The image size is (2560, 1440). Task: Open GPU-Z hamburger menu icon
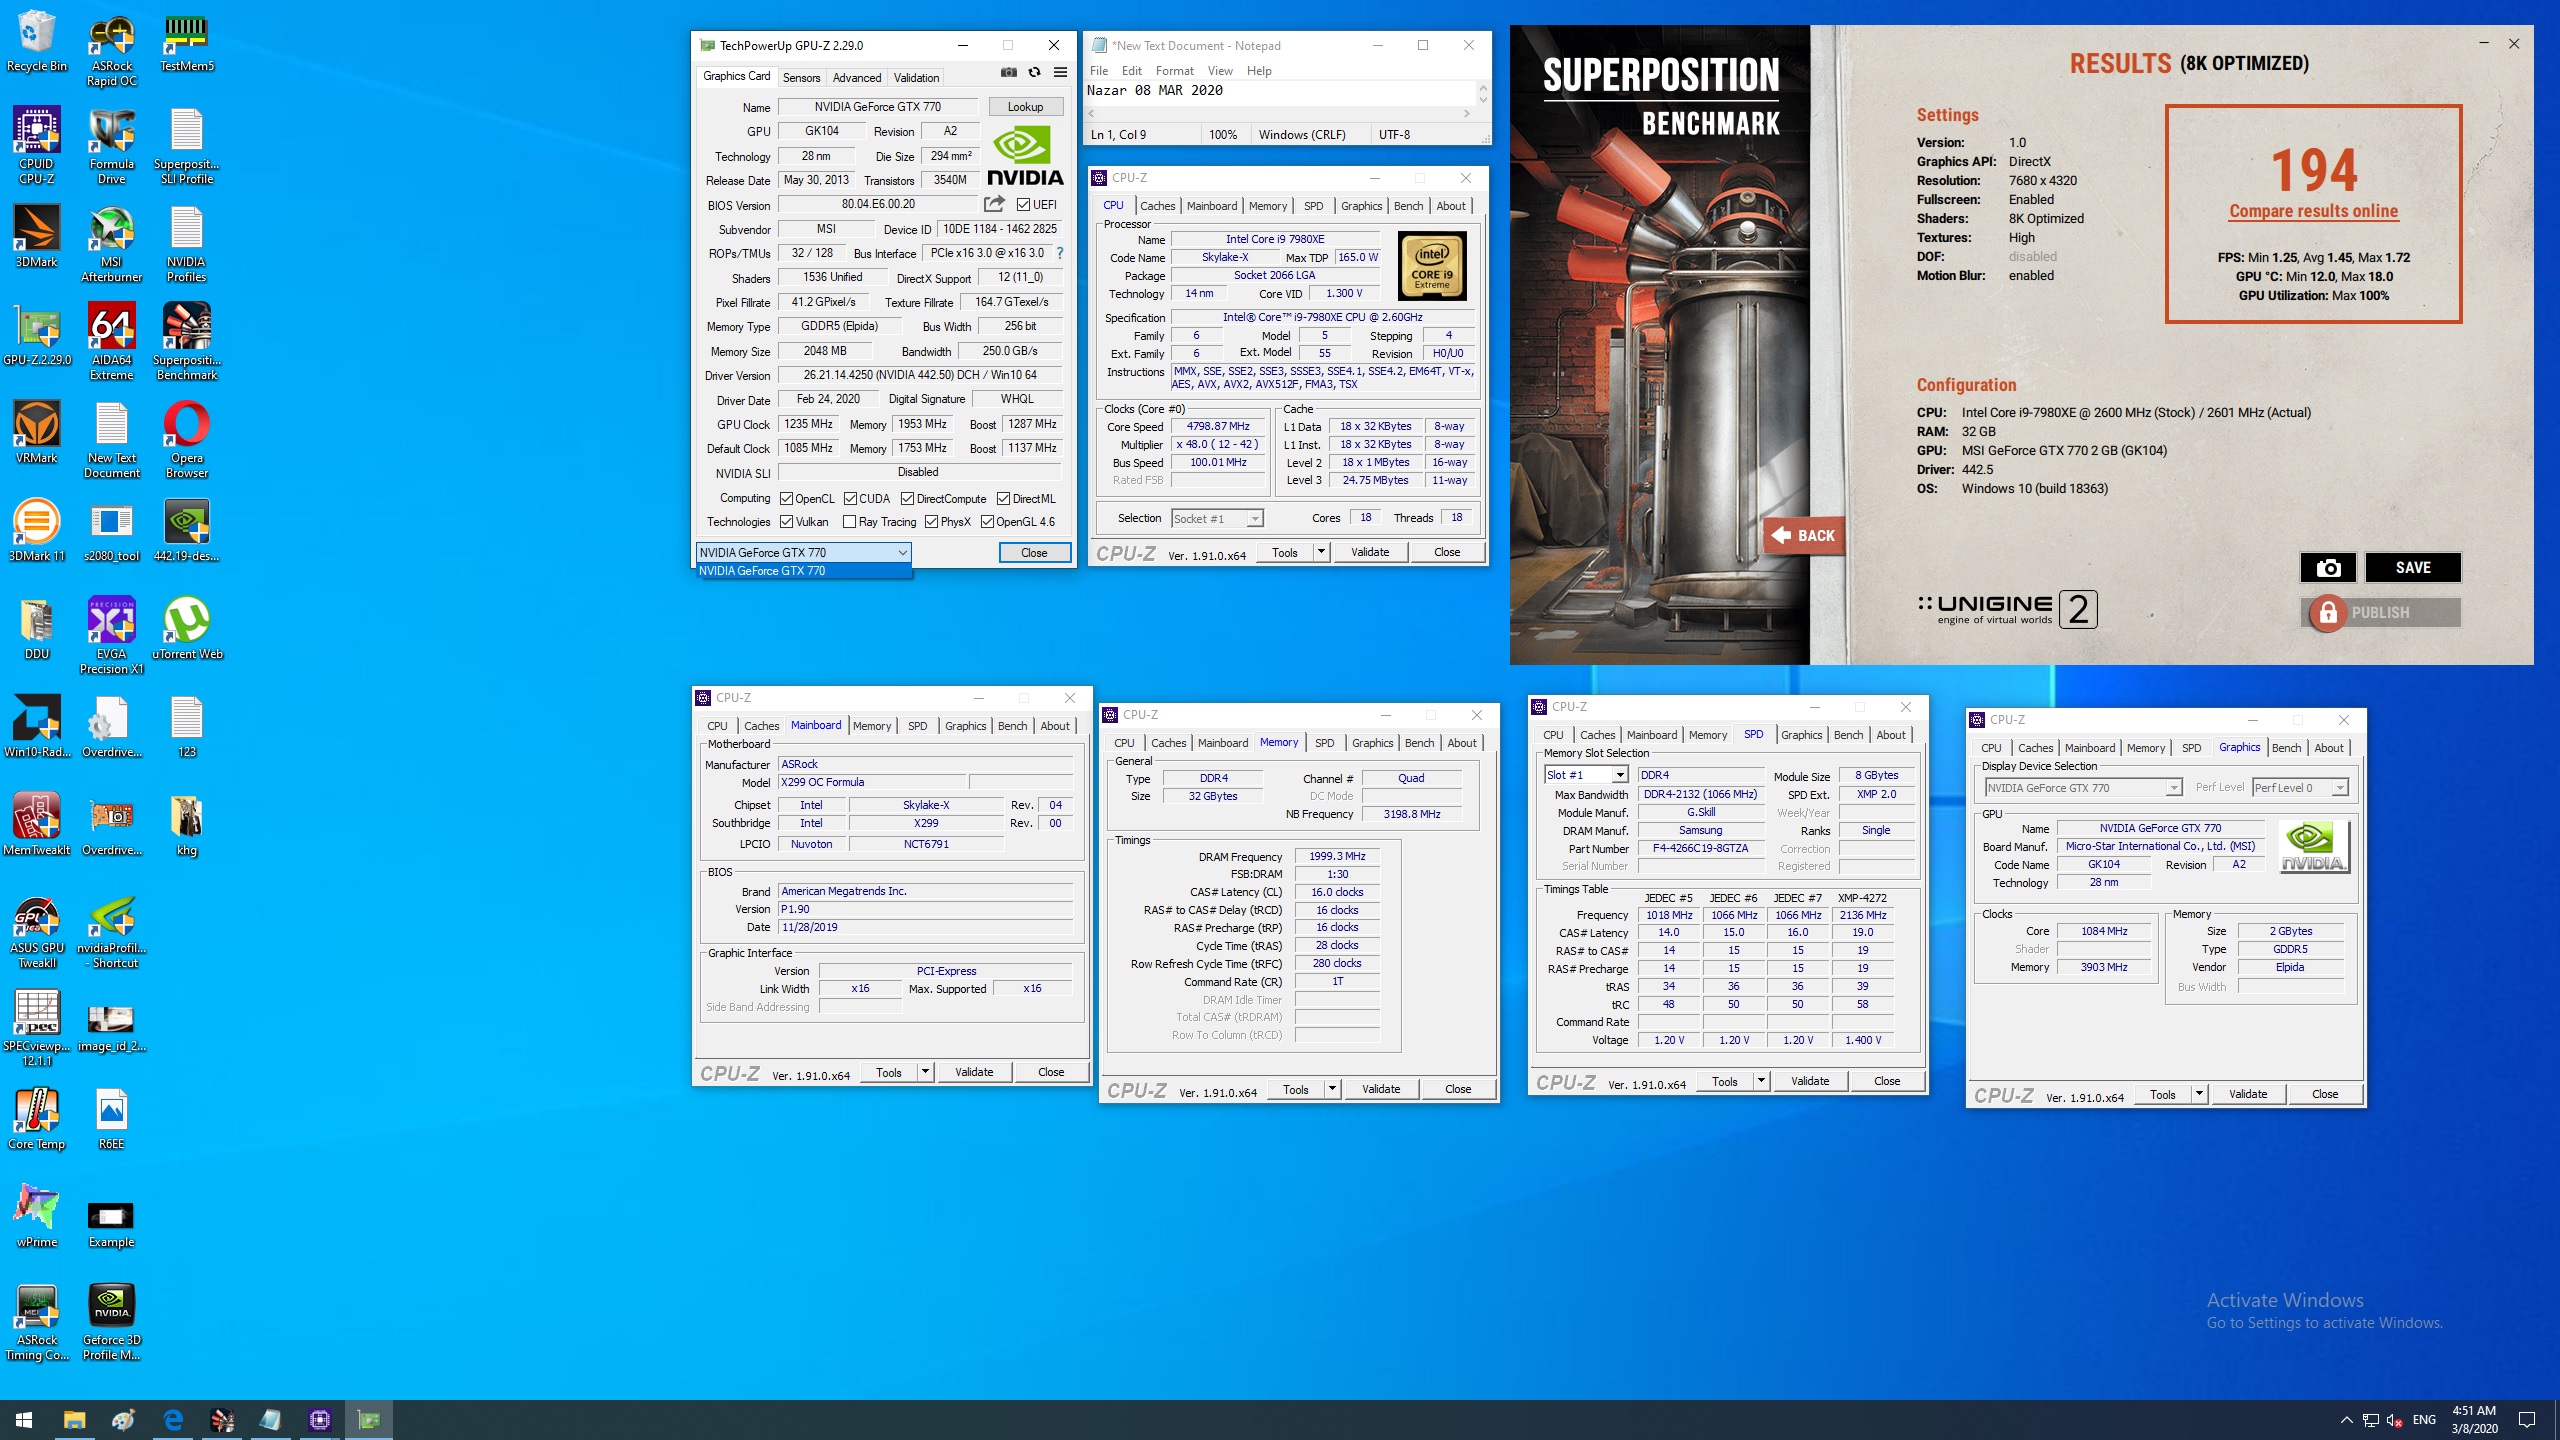point(1061,73)
